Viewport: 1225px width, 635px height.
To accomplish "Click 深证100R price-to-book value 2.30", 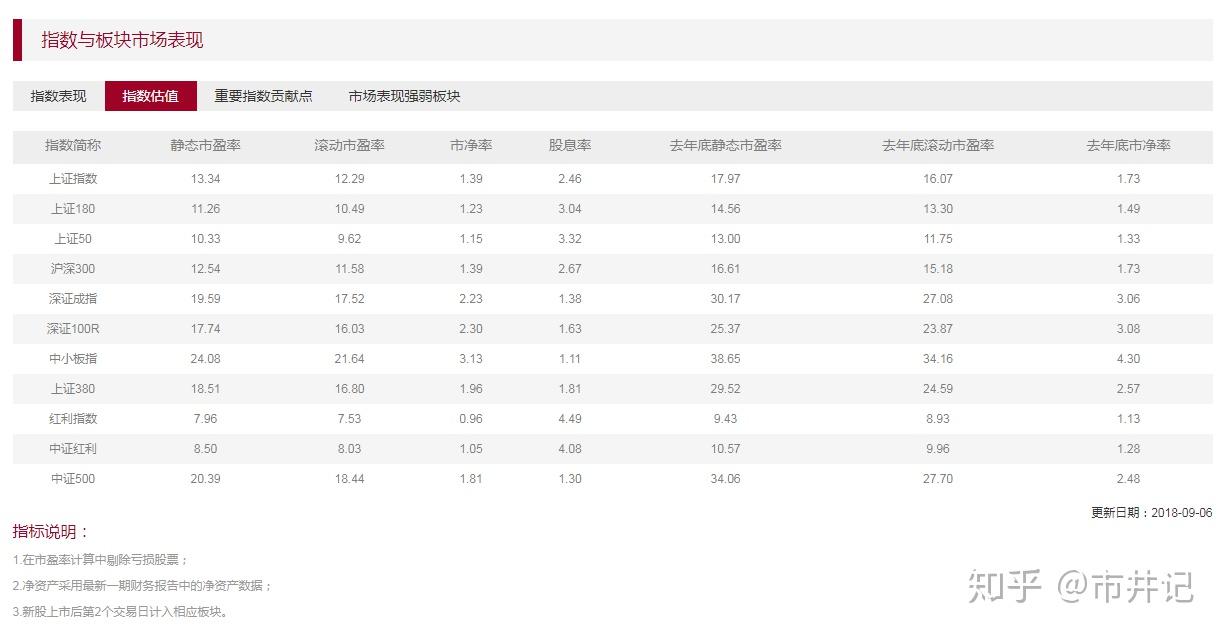I will [471, 329].
